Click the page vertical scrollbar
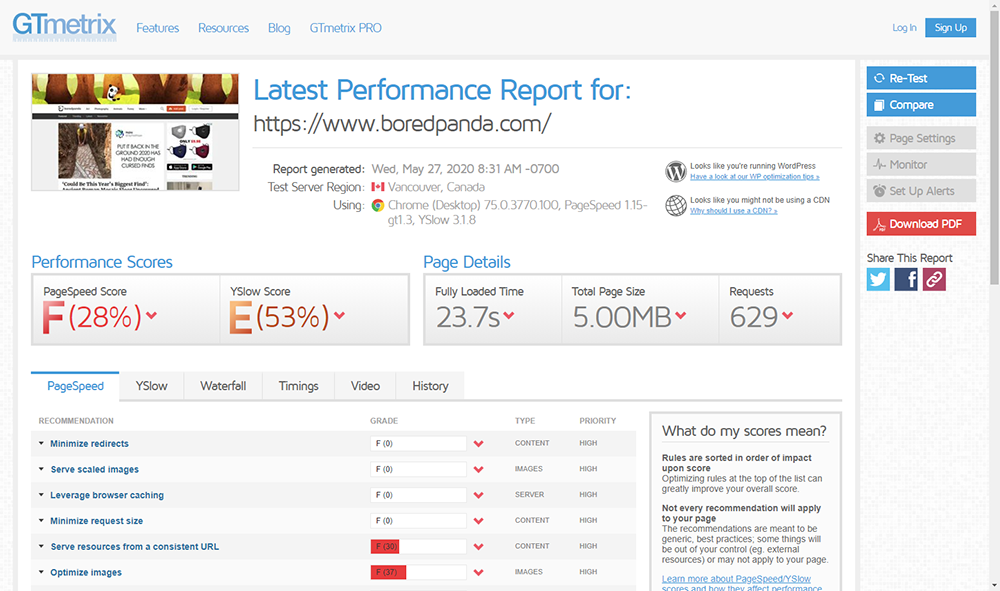Image resolution: width=1000 pixels, height=591 pixels. [x=994, y=147]
